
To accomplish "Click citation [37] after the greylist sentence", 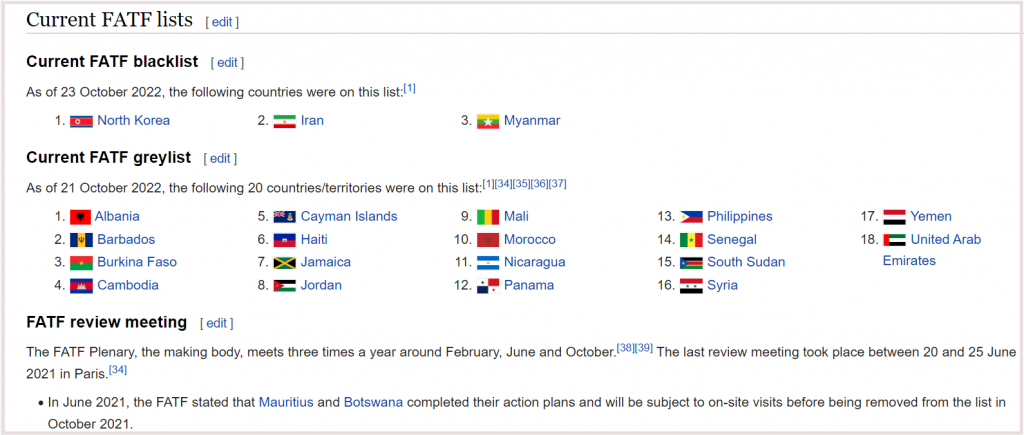I will point(558,184).
